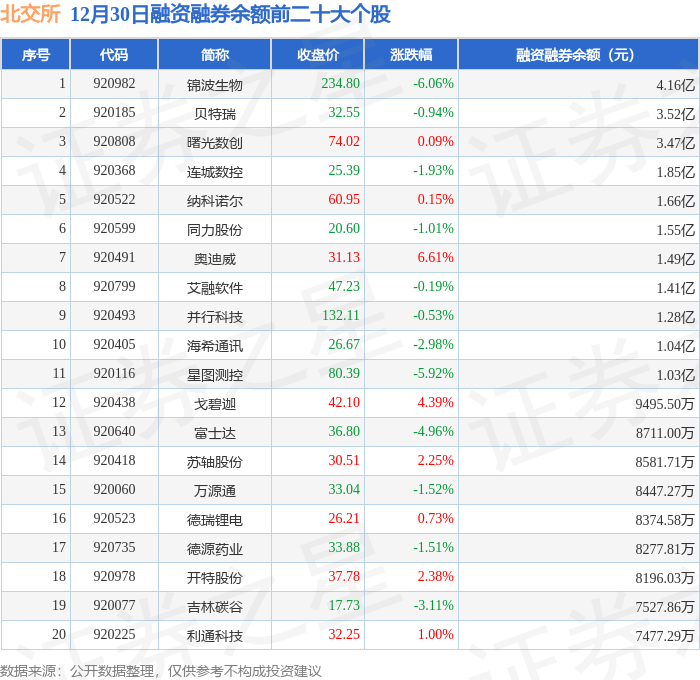700x680 pixels.
Task: Select stock name 艾融软件
Action: click(215, 288)
